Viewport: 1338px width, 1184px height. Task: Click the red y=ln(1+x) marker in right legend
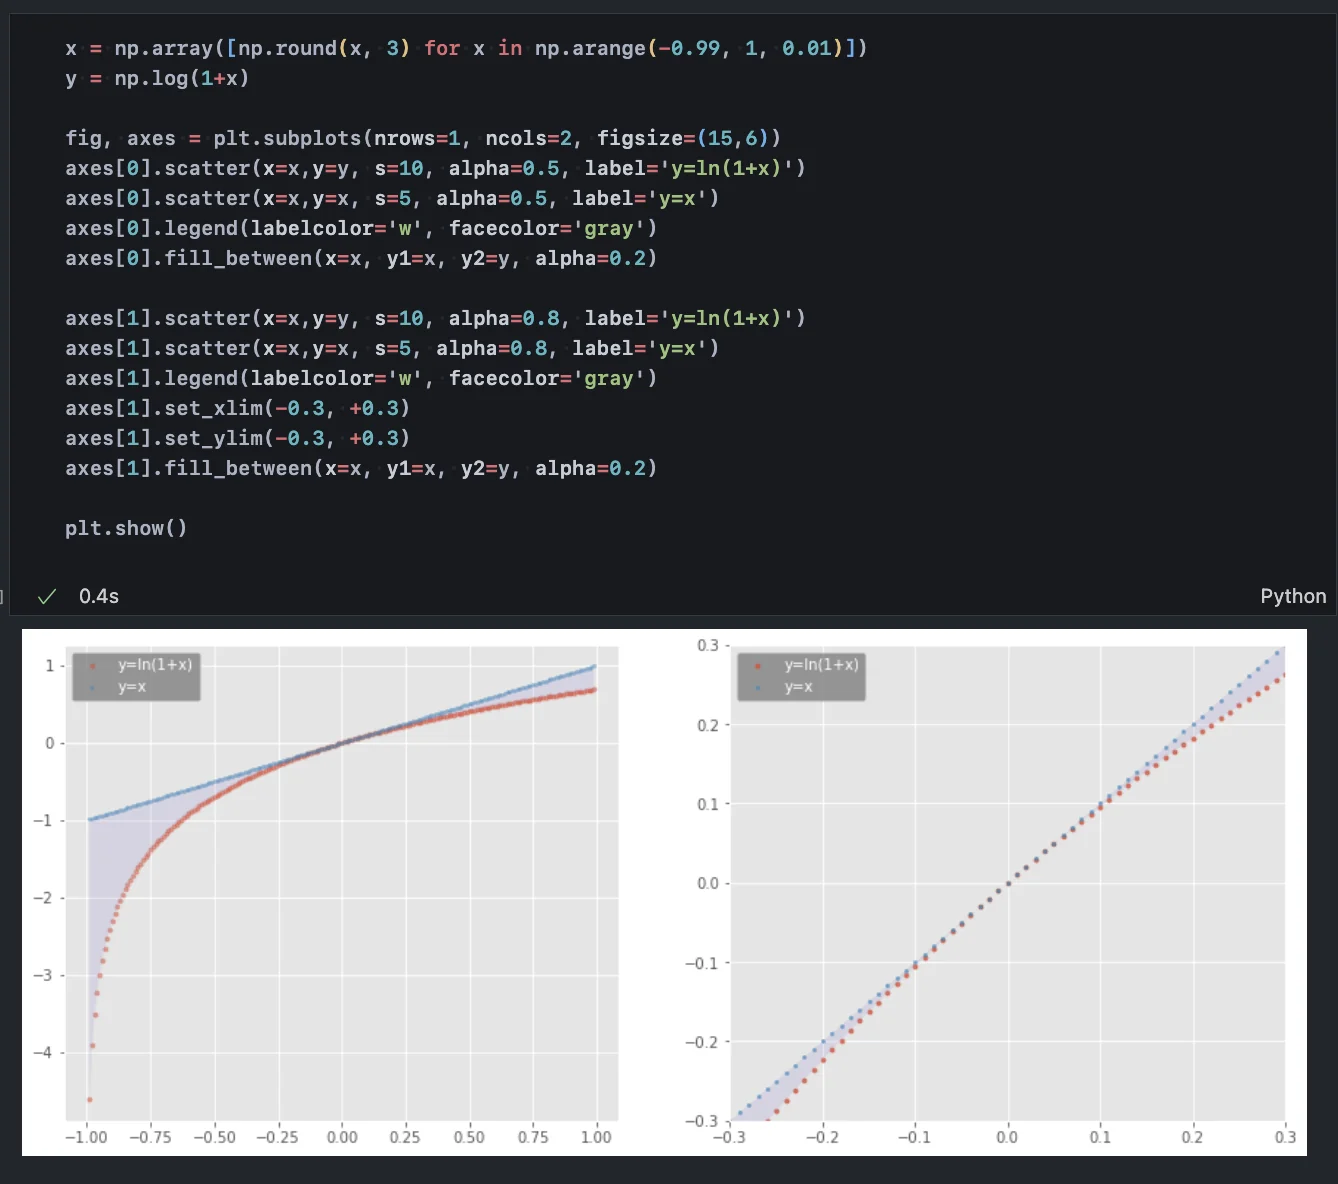click(x=758, y=666)
